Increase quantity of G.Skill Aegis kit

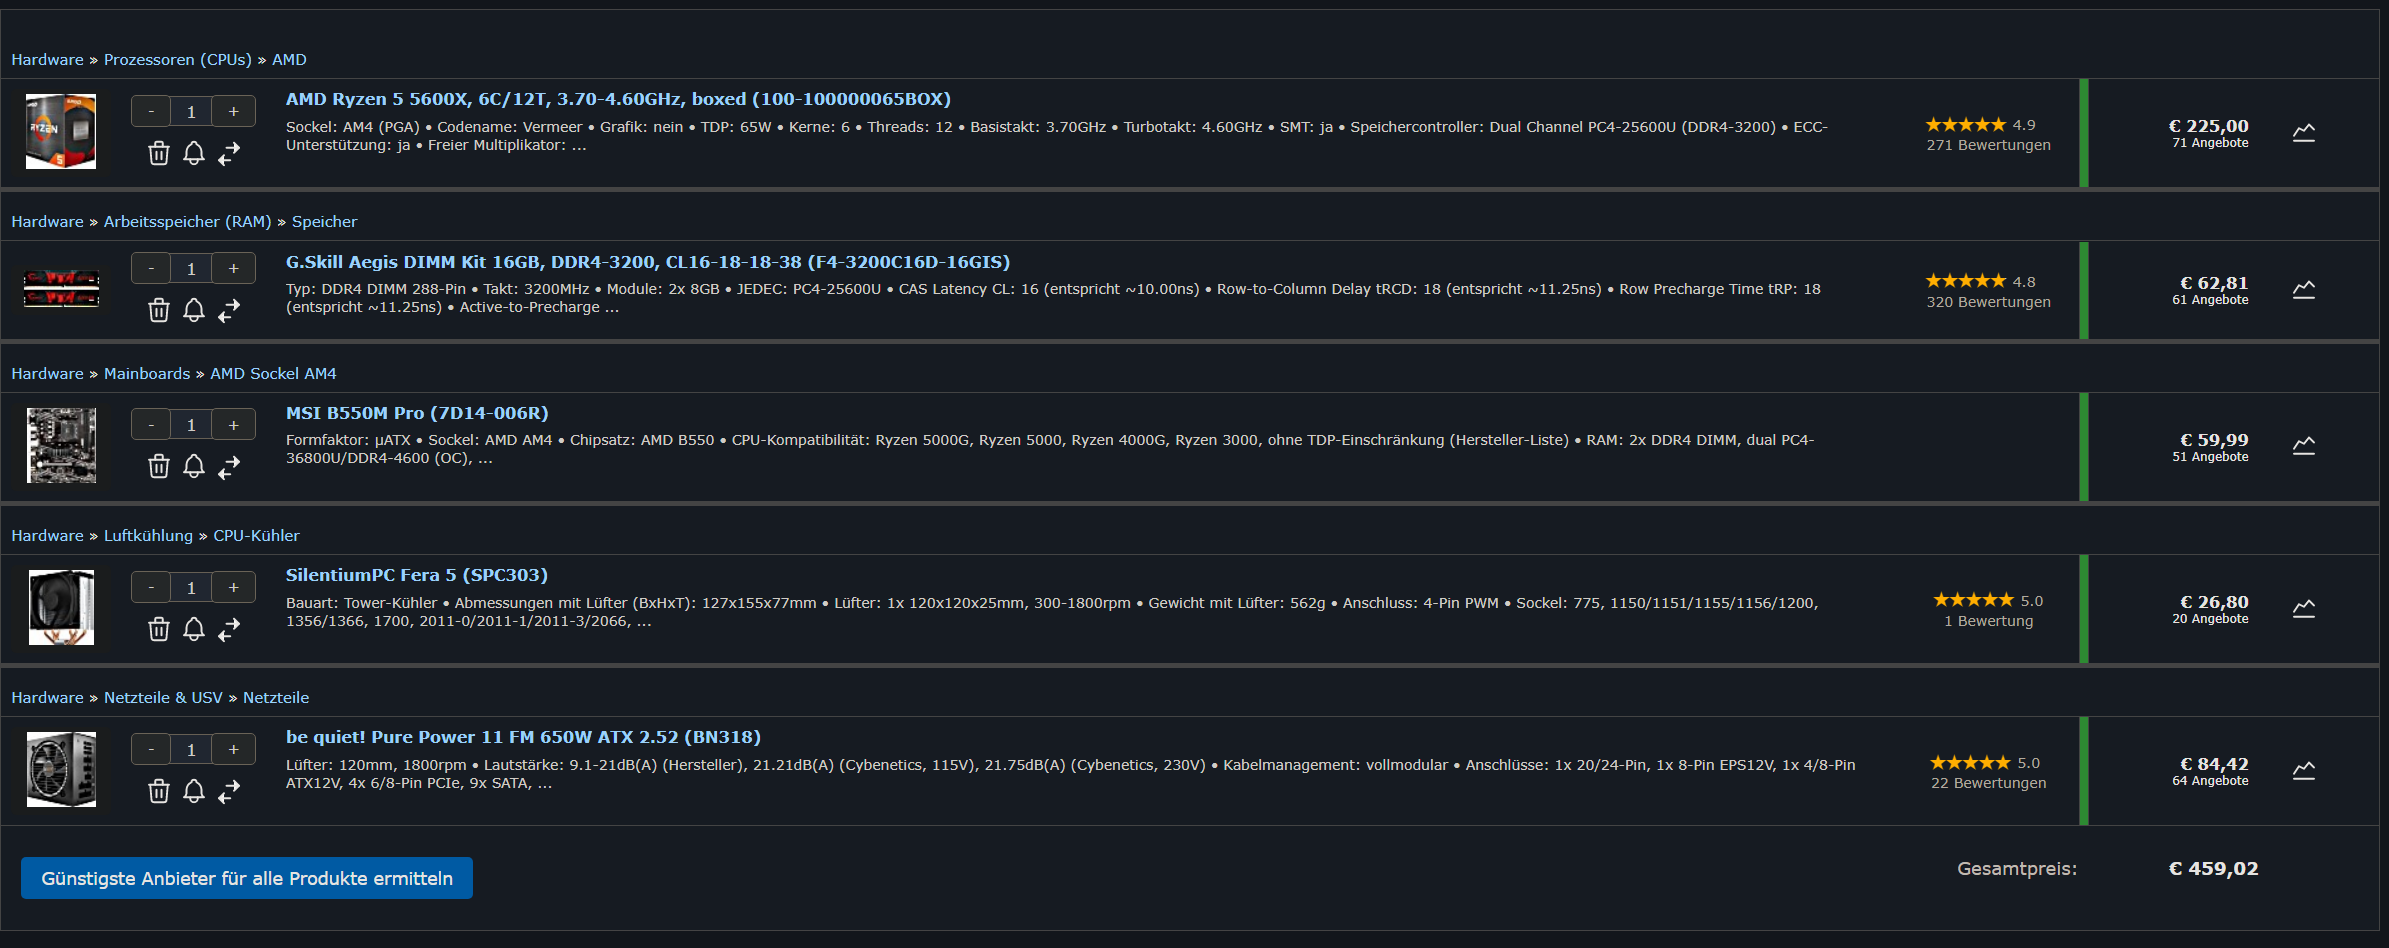(234, 268)
